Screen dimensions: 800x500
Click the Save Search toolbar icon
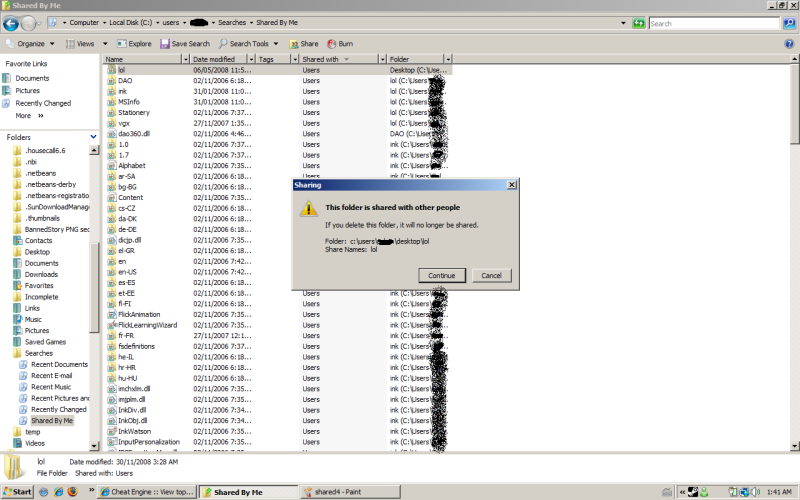pos(184,44)
